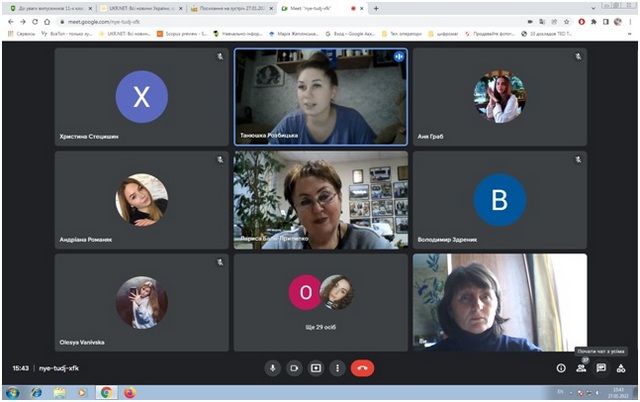Click the red Opera-style extension icon in toolbar
This screenshot has width=640, height=402.
tap(582, 22)
